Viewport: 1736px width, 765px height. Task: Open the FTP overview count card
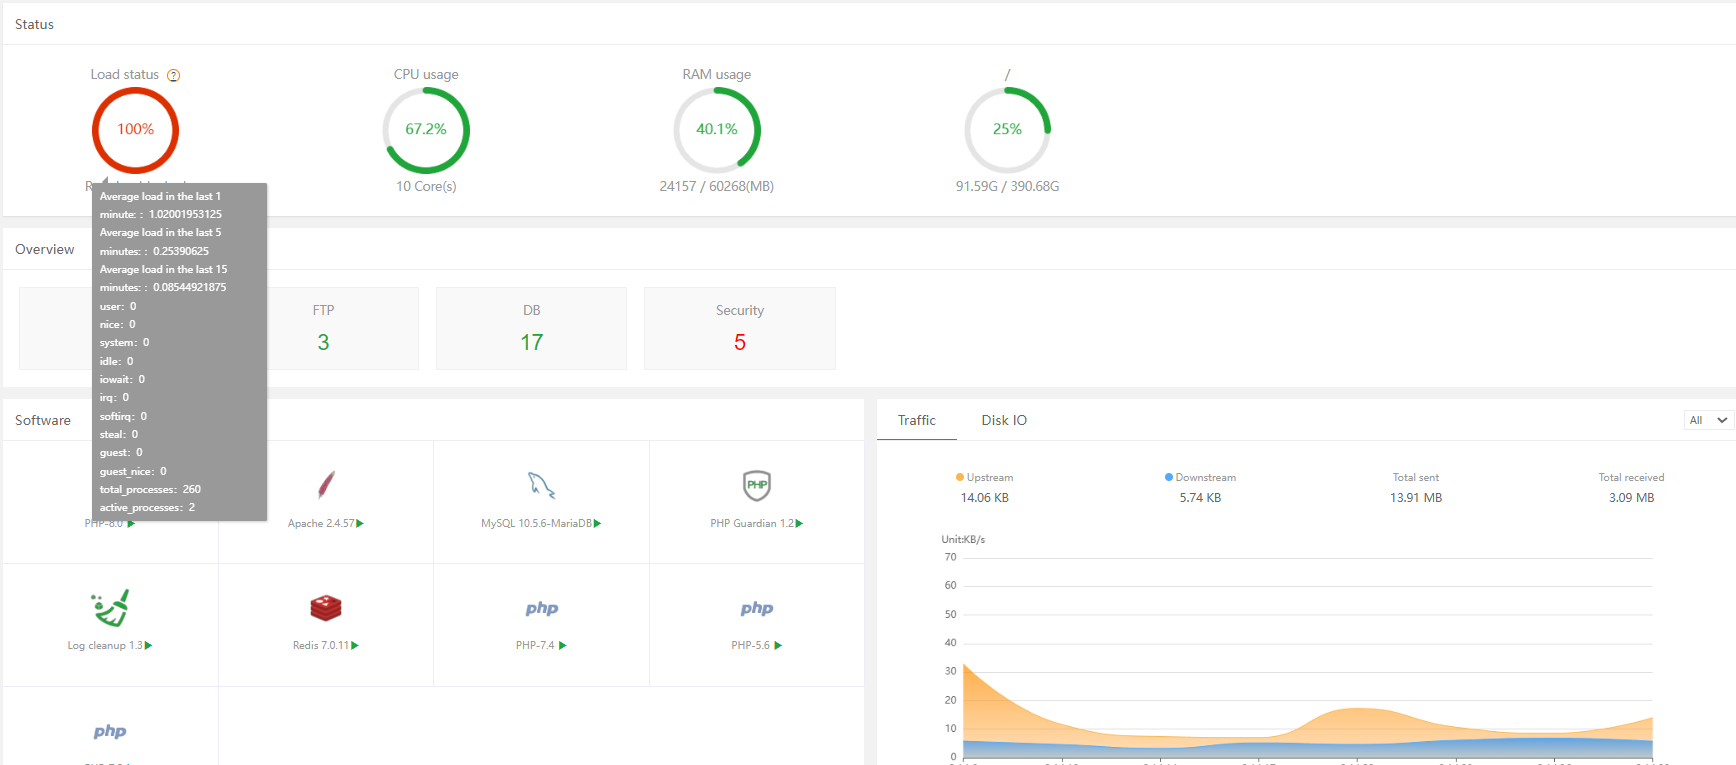point(323,329)
